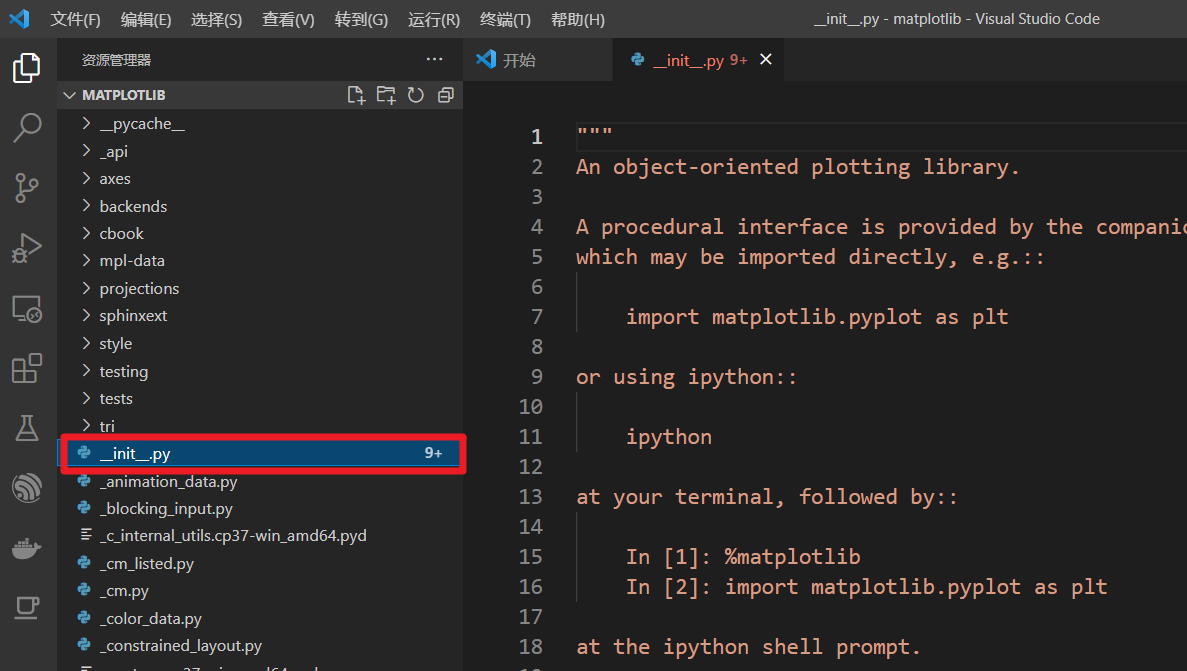Click 'at the ipython shell prompt.' on line 18
1187x671 pixels.
point(748,647)
